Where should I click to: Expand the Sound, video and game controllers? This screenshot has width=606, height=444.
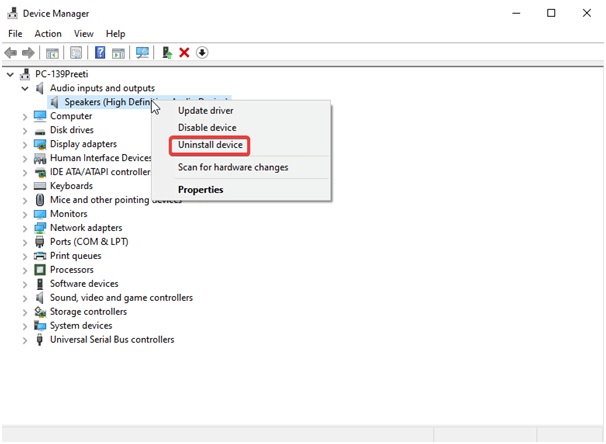point(25,298)
